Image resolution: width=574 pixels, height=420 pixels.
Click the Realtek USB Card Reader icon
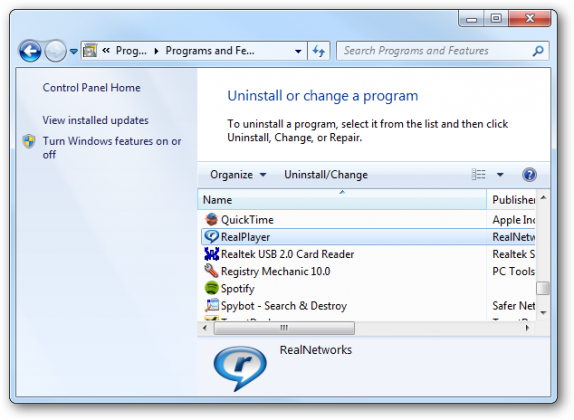pos(211,254)
